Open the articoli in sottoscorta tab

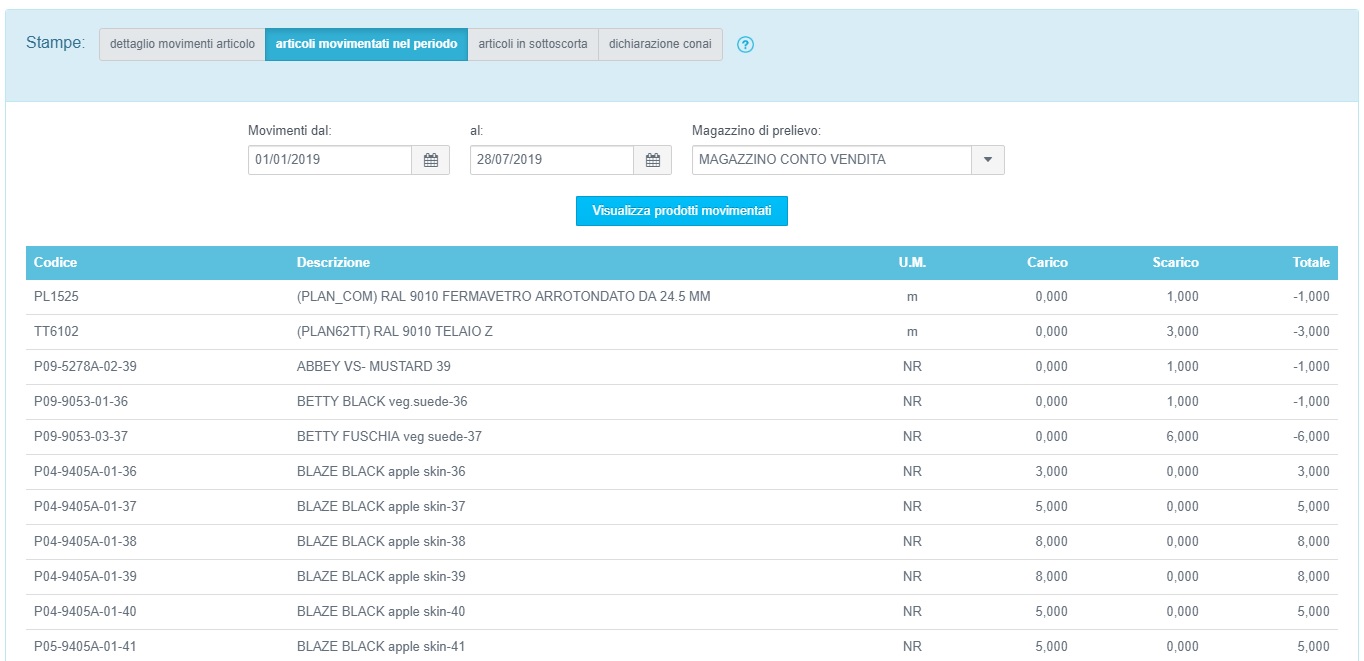533,45
